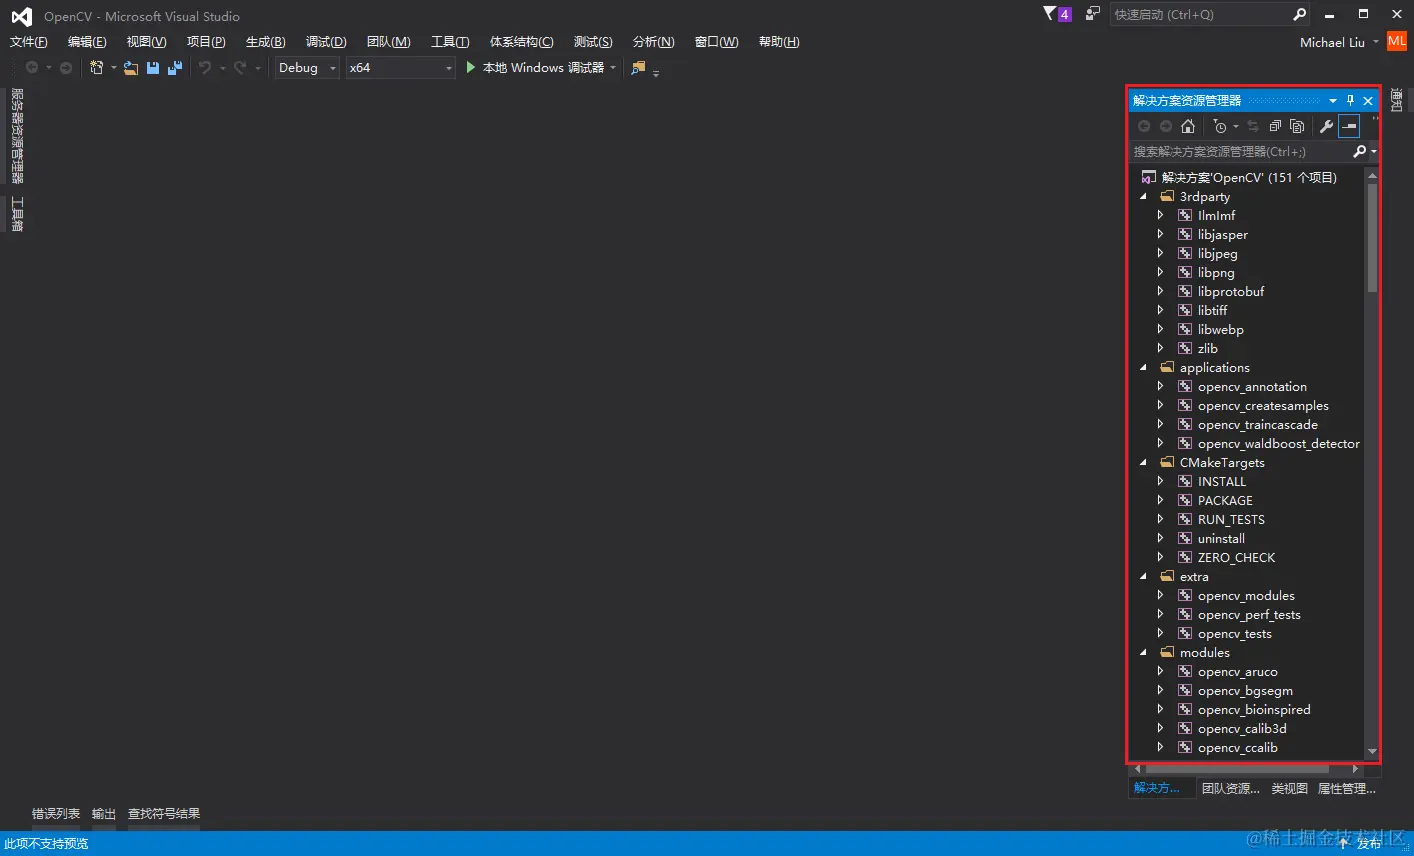Open the 视图(V) menu

[x=146, y=42]
